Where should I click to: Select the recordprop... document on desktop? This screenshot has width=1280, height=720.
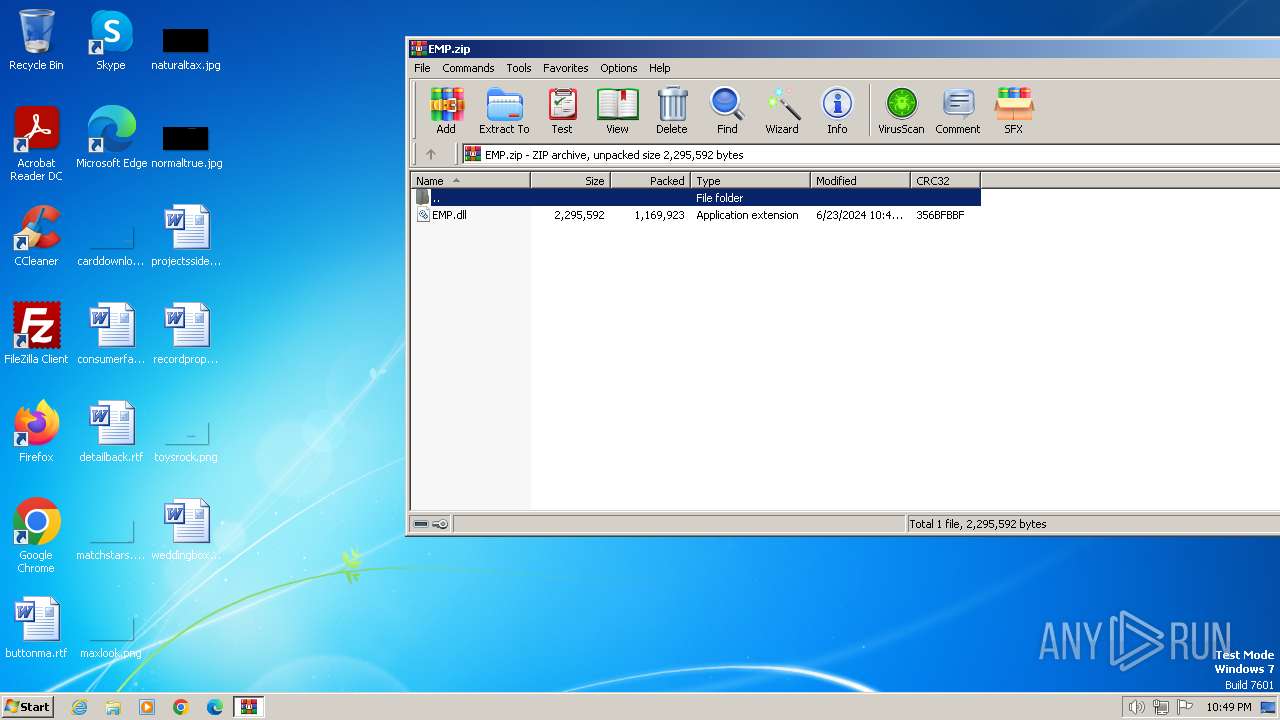pyautogui.click(x=186, y=334)
